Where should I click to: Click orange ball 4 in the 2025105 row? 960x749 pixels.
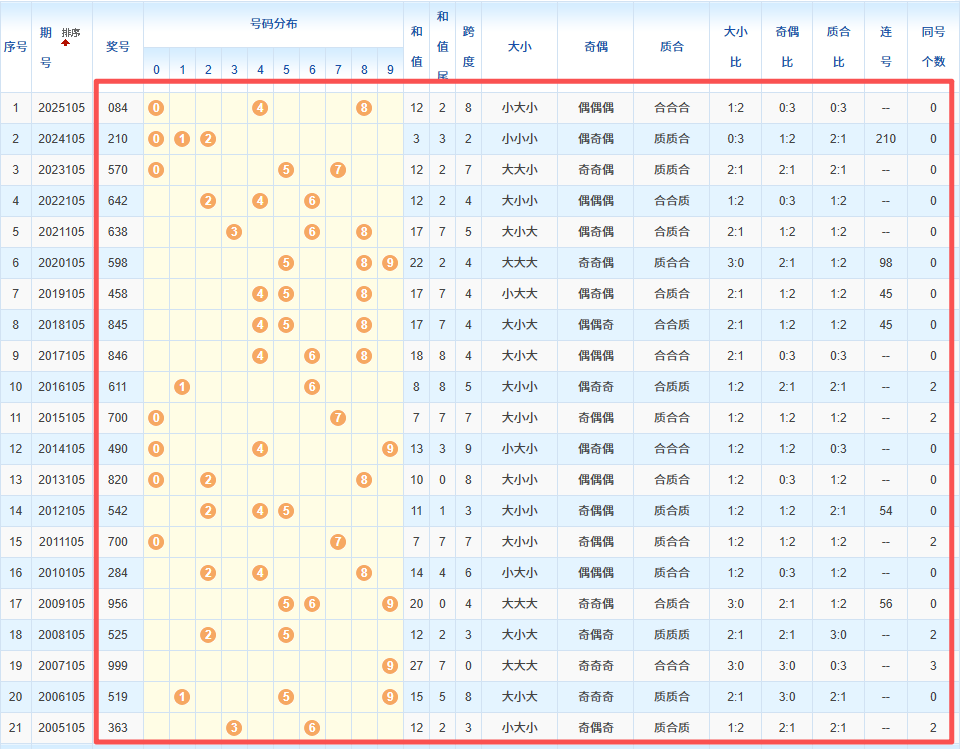[x=260, y=108]
